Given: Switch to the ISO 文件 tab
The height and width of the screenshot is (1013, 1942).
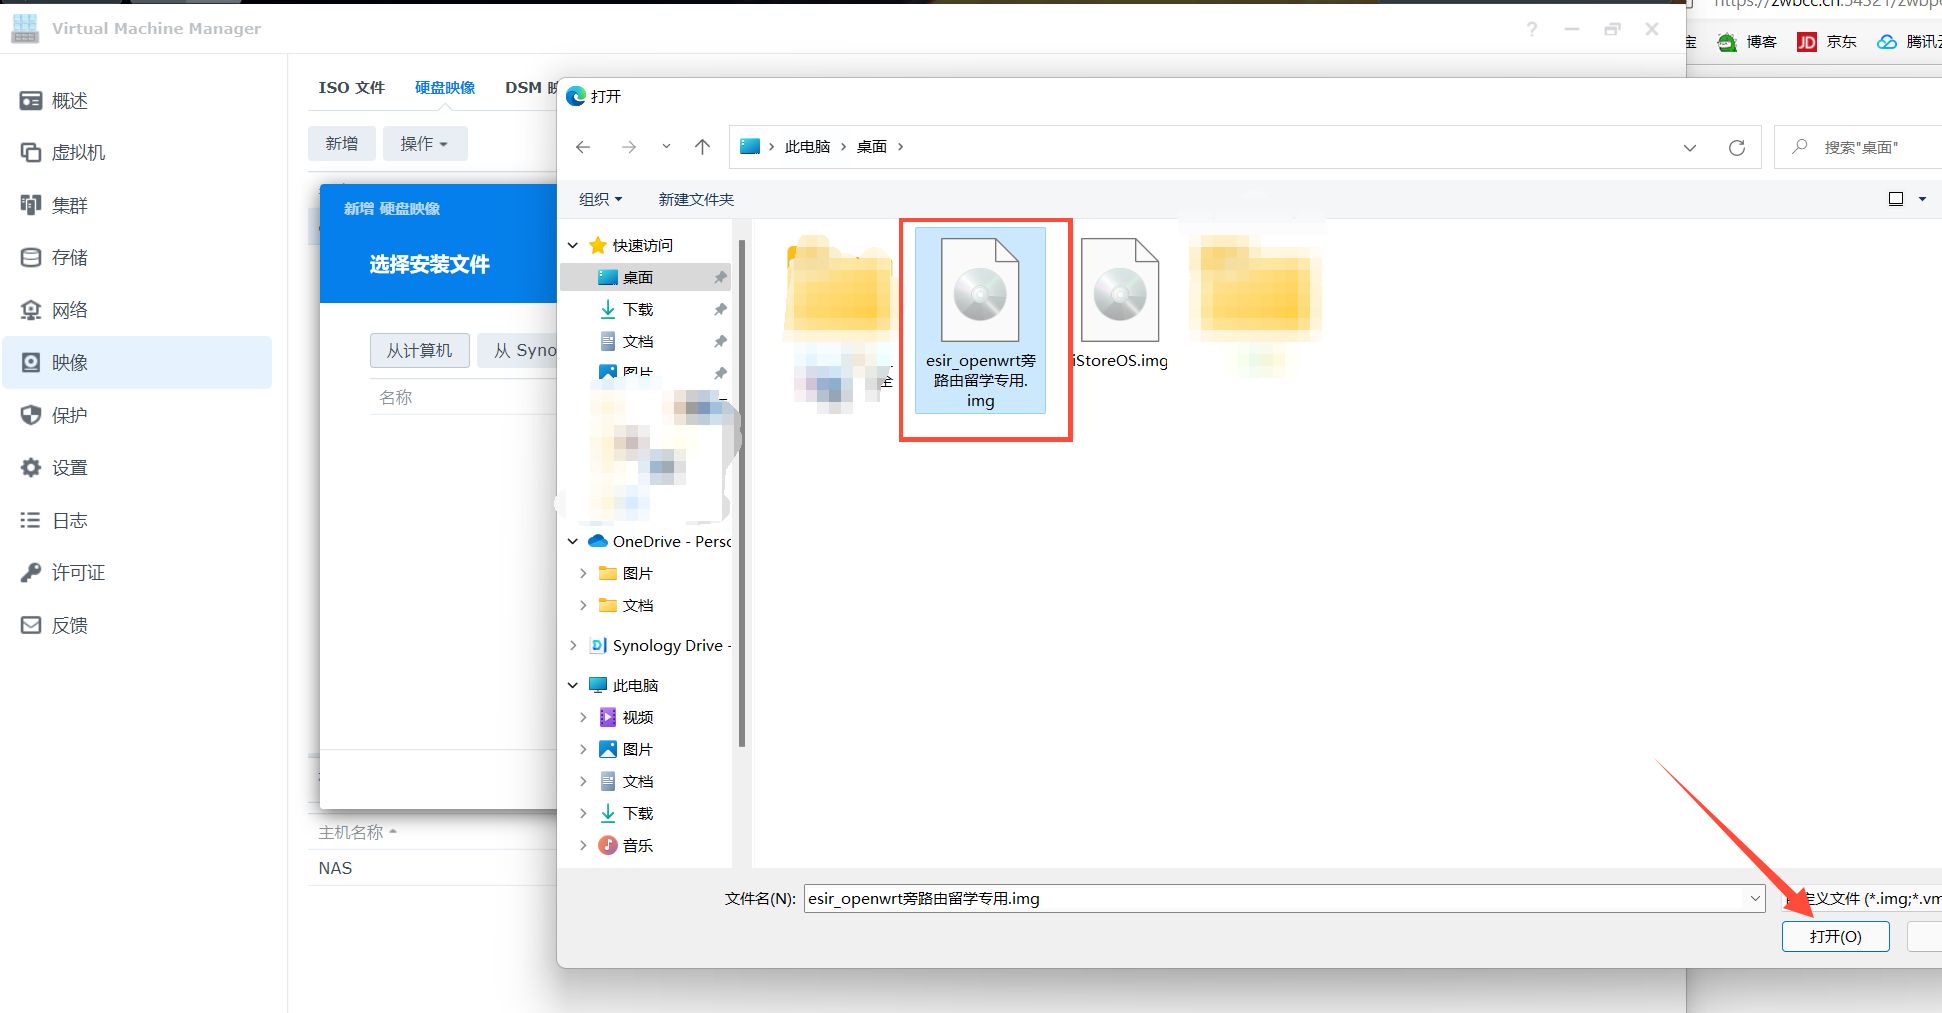Looking at the screenshot, I should coord(351,87).
